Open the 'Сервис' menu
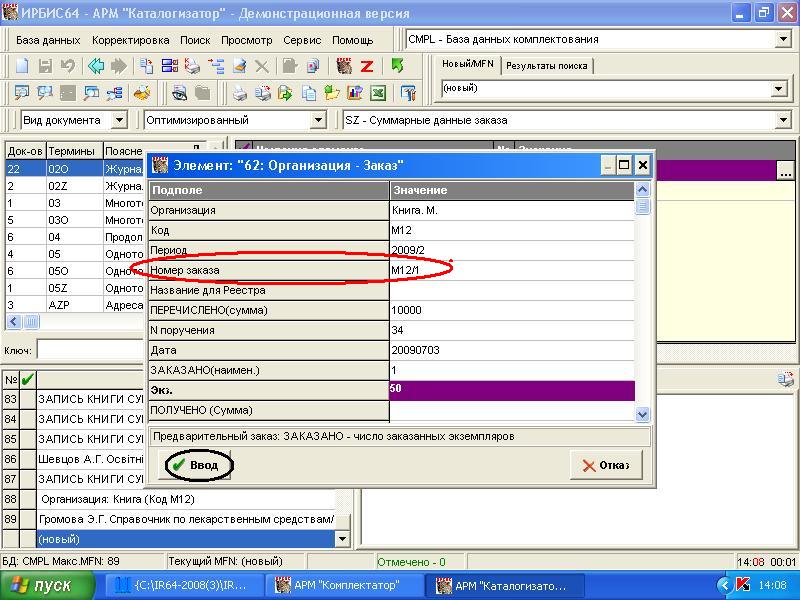 (x=302, y=40)
